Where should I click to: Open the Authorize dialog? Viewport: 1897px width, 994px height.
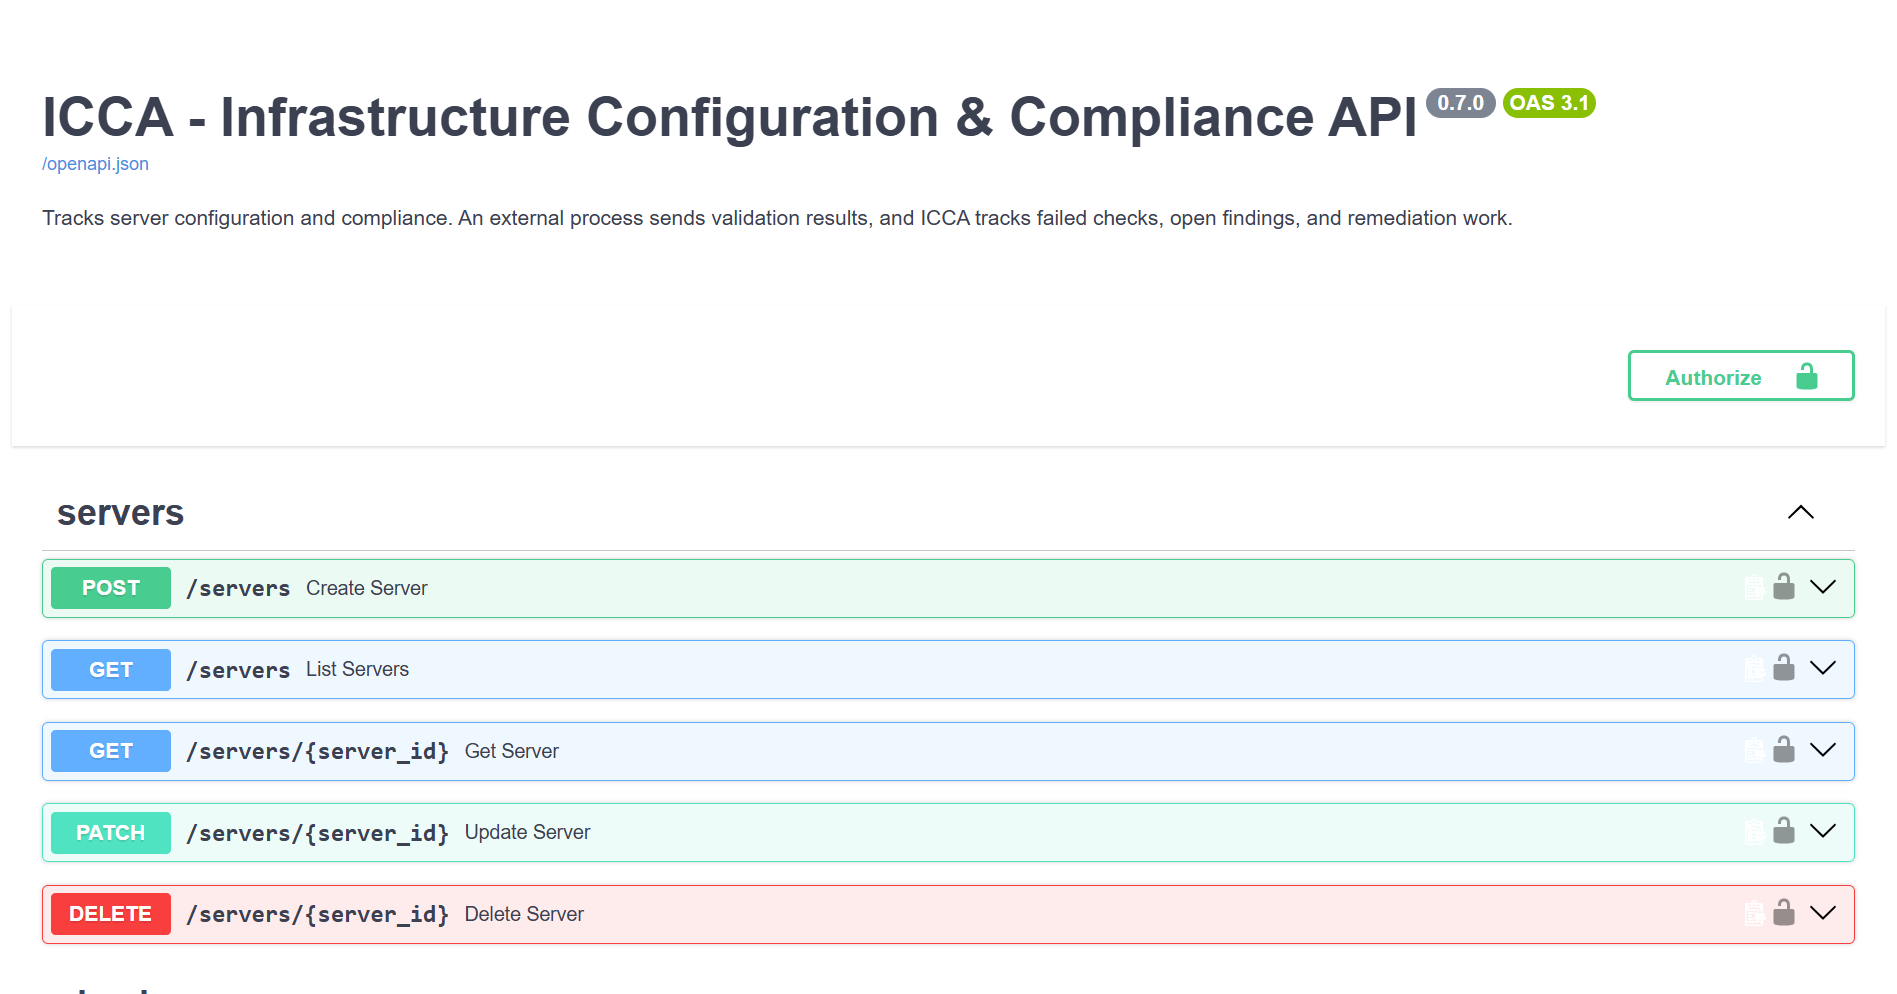coord(1741,376)
